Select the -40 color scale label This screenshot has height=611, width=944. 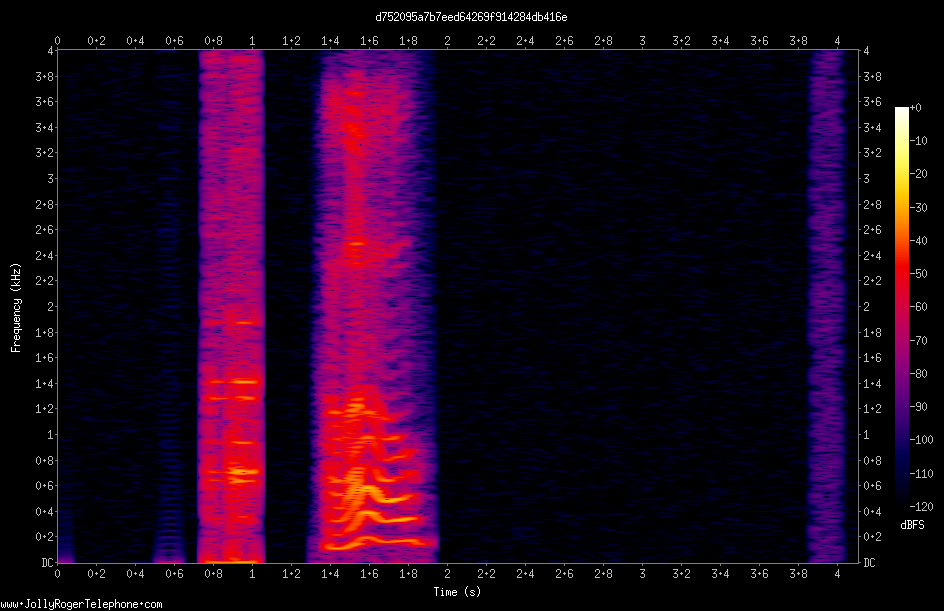[x=918, y=241]
